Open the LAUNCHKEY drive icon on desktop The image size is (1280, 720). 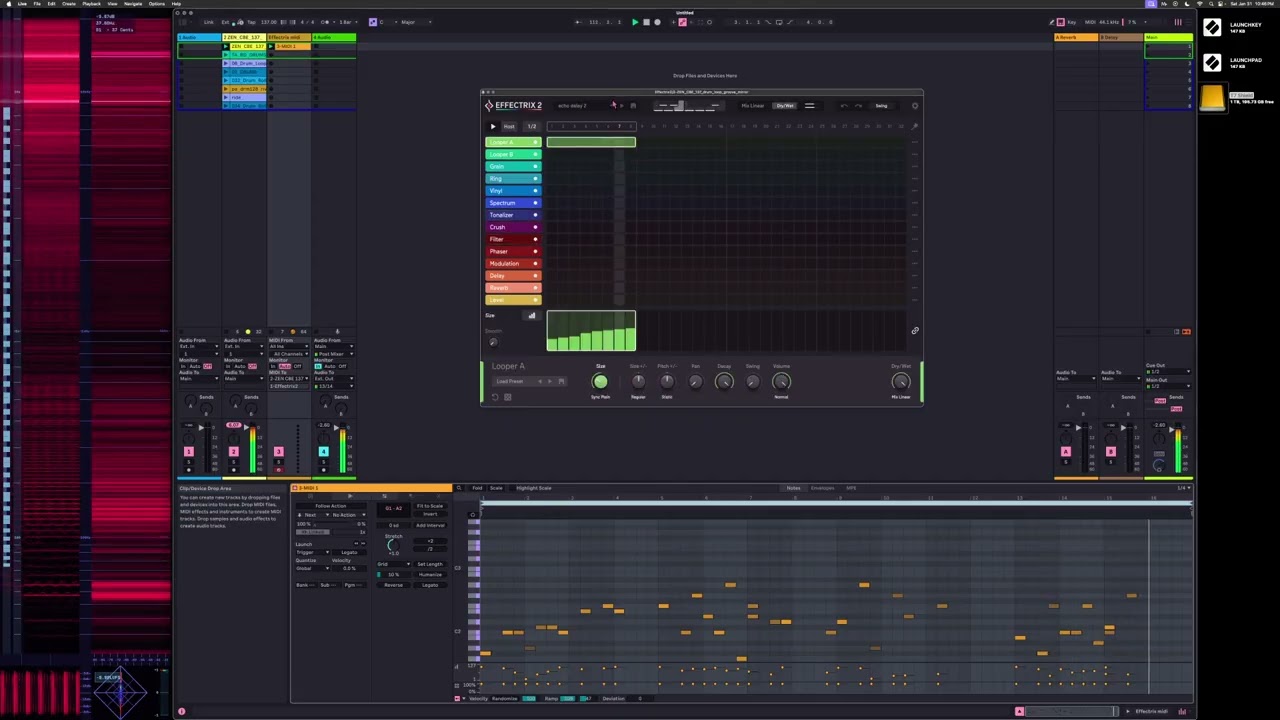[1212, 28]
